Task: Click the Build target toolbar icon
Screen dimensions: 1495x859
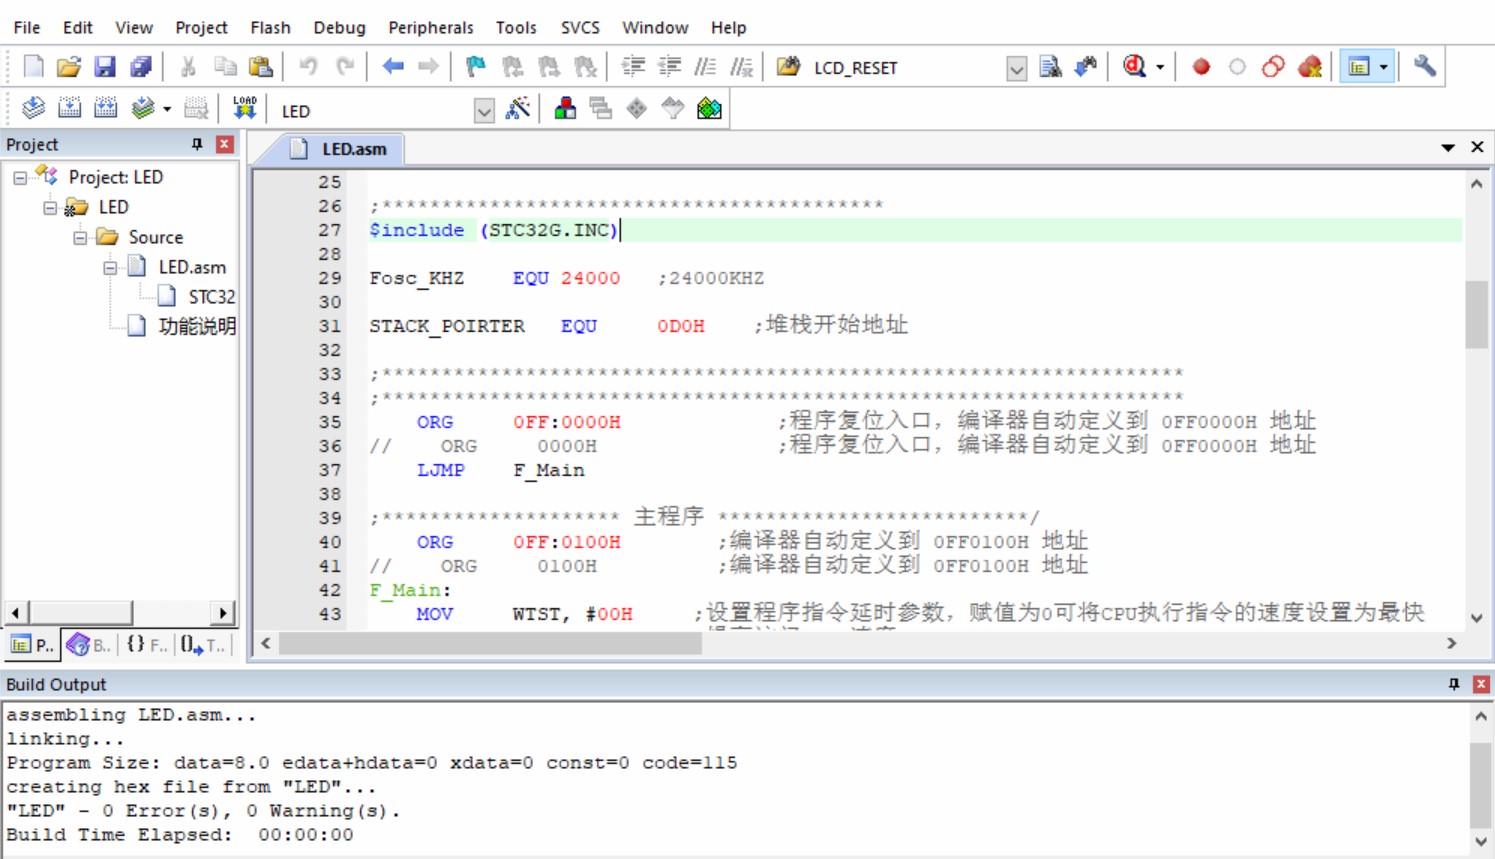Action: pos(69,109)
